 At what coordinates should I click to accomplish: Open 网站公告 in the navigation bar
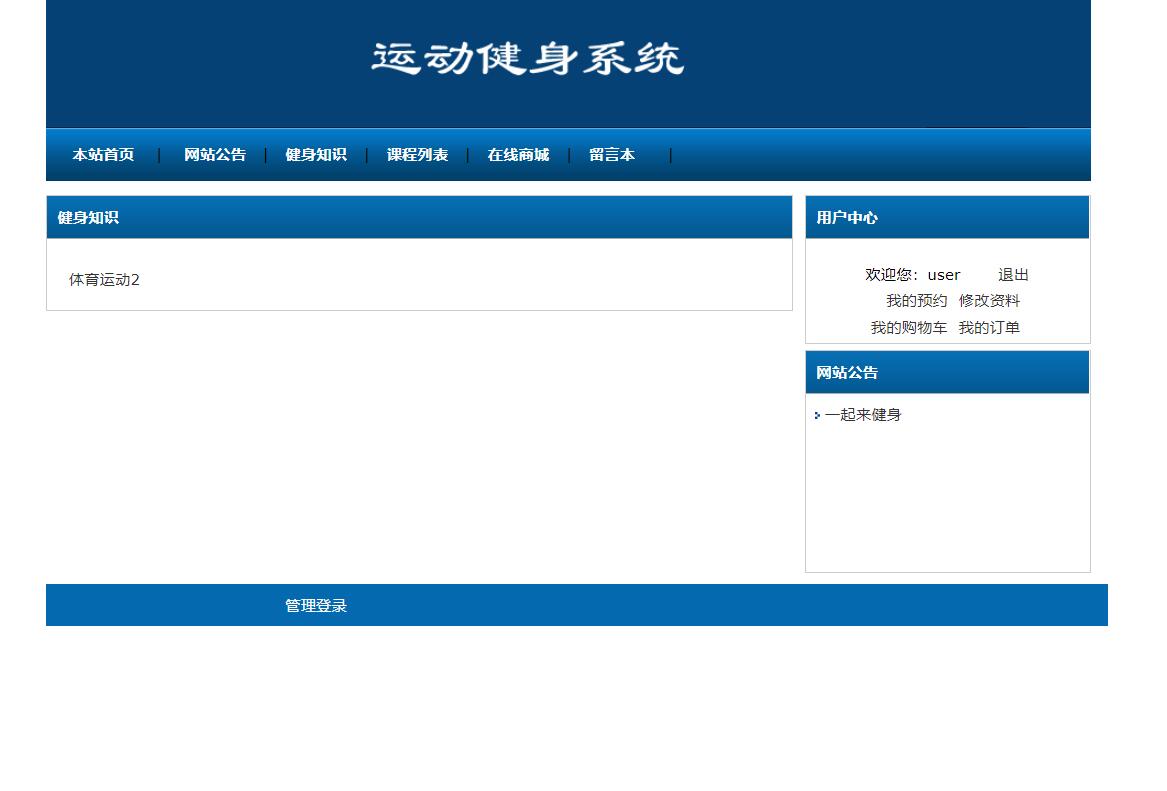[x=214, y=155]
